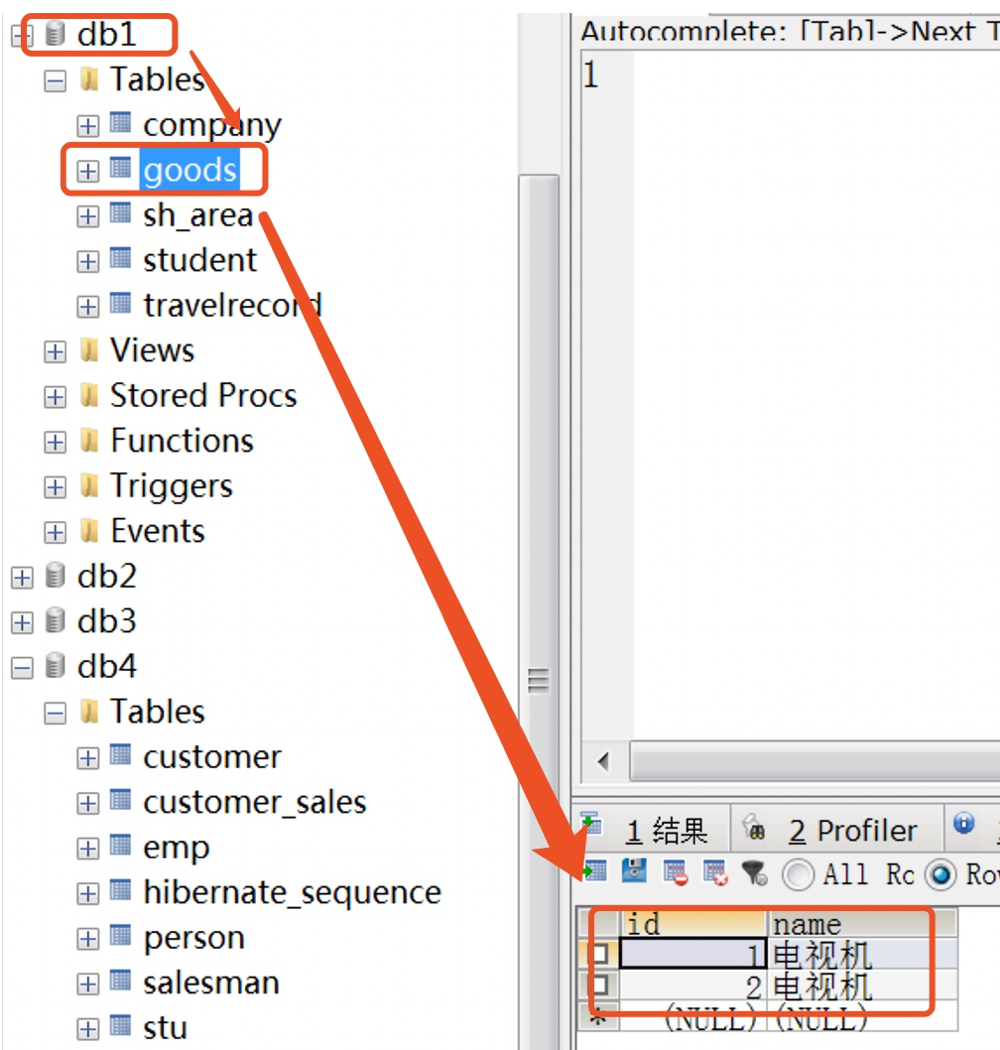Click the Stored Procs folder icon

click(89, 395)
